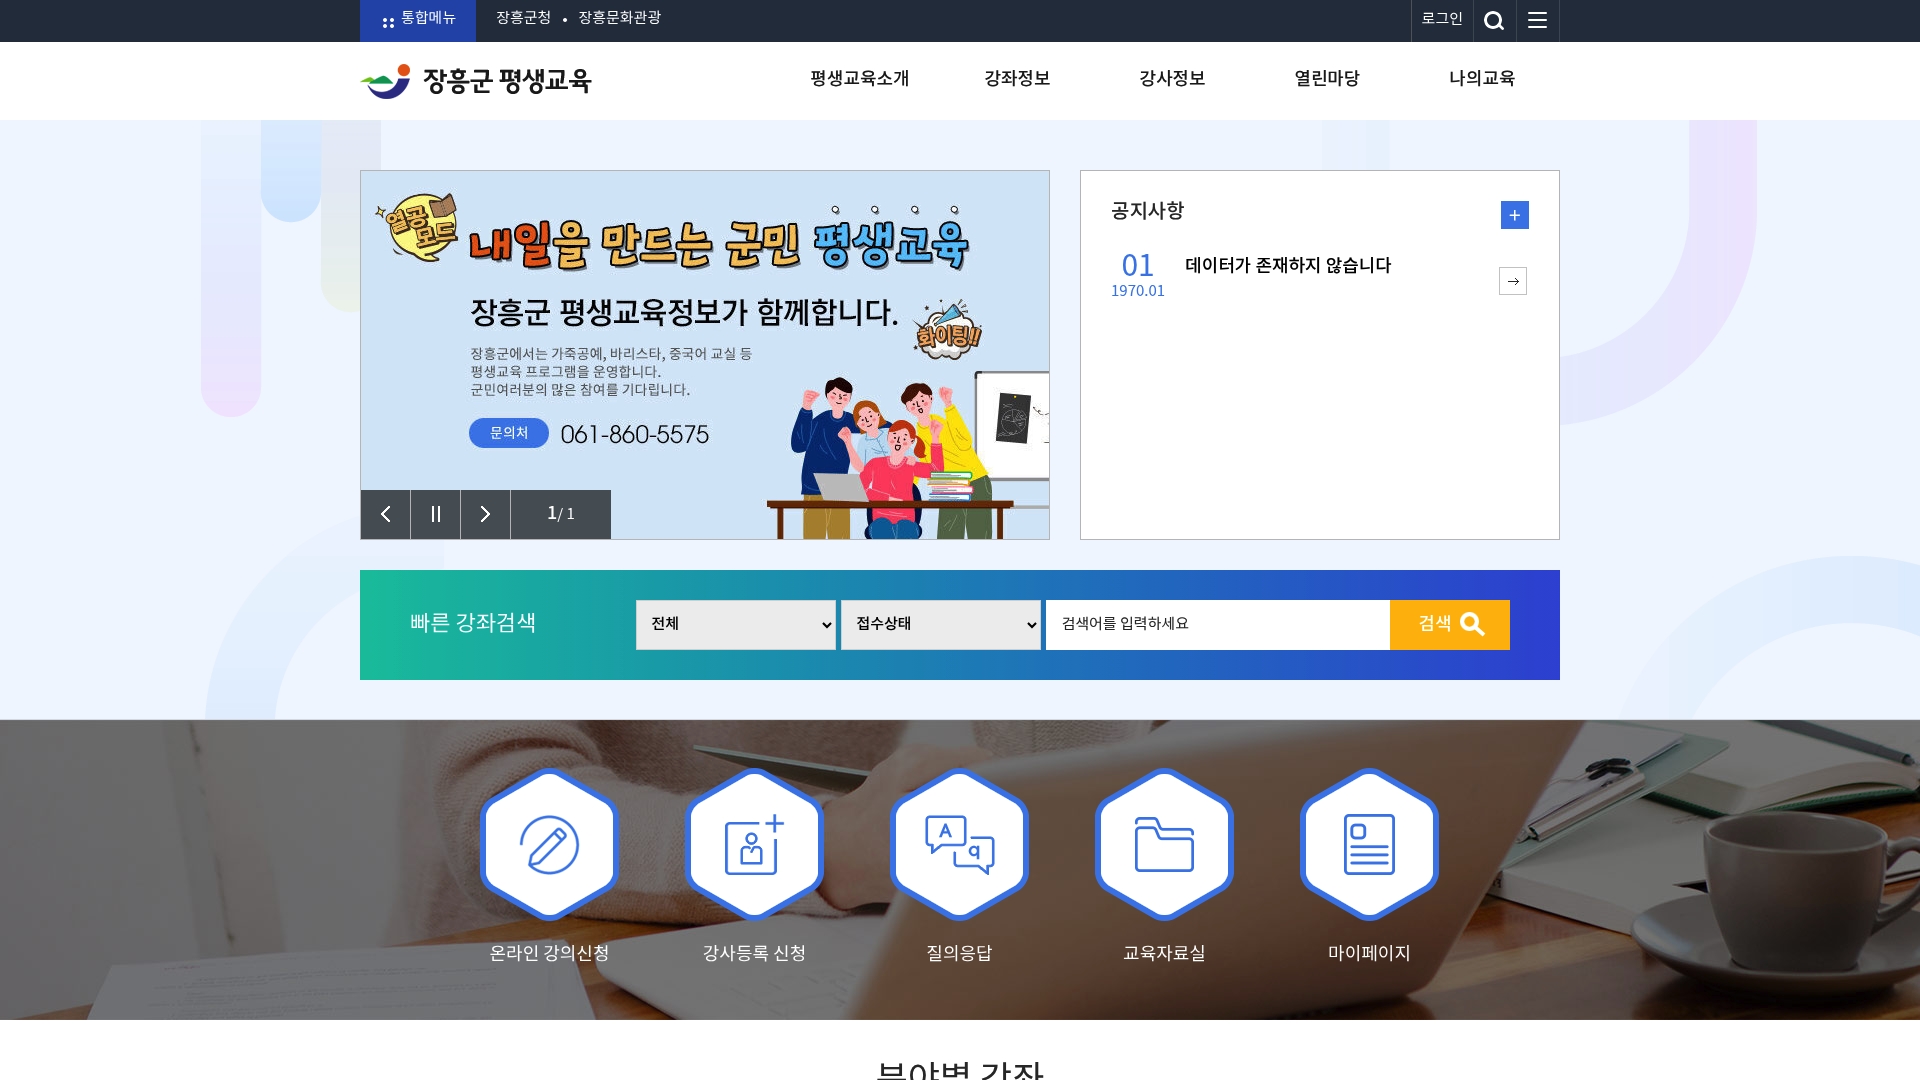This screenshot has width=1920, height=1080.
Task: Open 평생교육소개 menu
Action: (860, 78)
